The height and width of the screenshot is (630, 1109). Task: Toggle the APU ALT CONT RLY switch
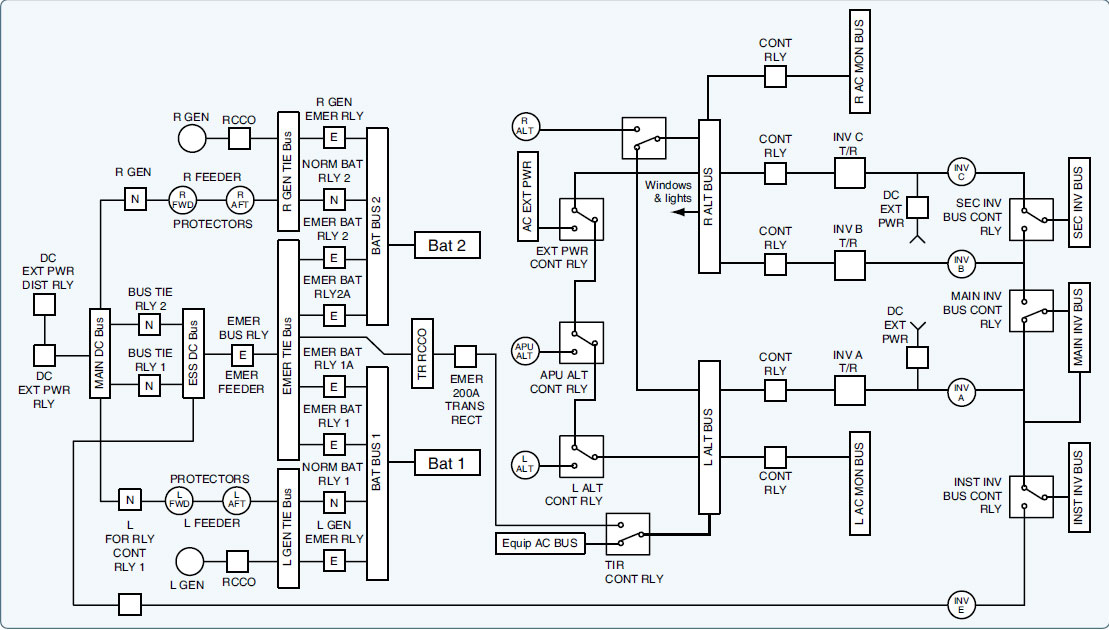[x=581, y=343]
